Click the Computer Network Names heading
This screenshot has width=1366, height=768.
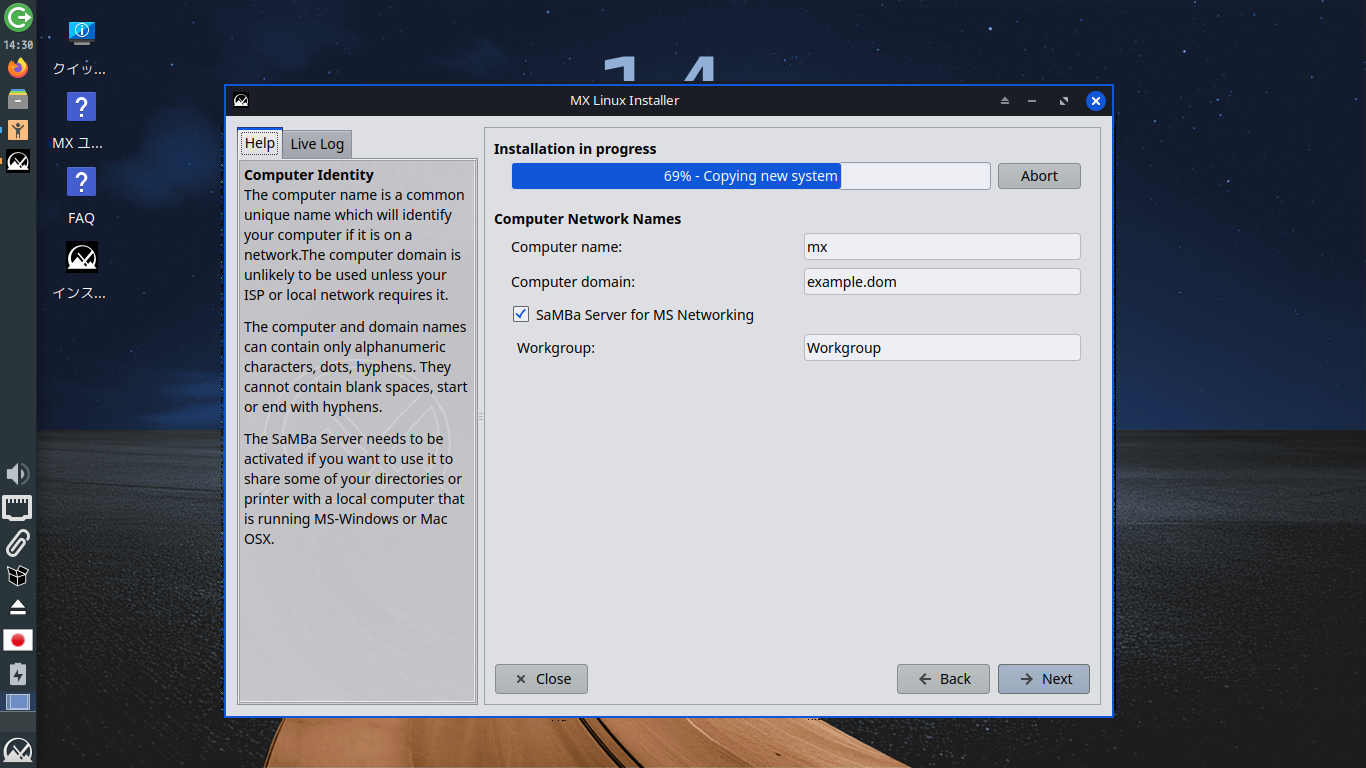(x=587, y=219)
